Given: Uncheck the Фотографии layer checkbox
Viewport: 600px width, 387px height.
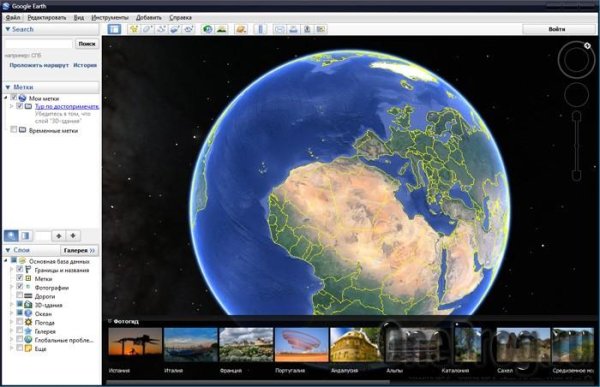Looking at the screenshot, I should tap(20, 287).
